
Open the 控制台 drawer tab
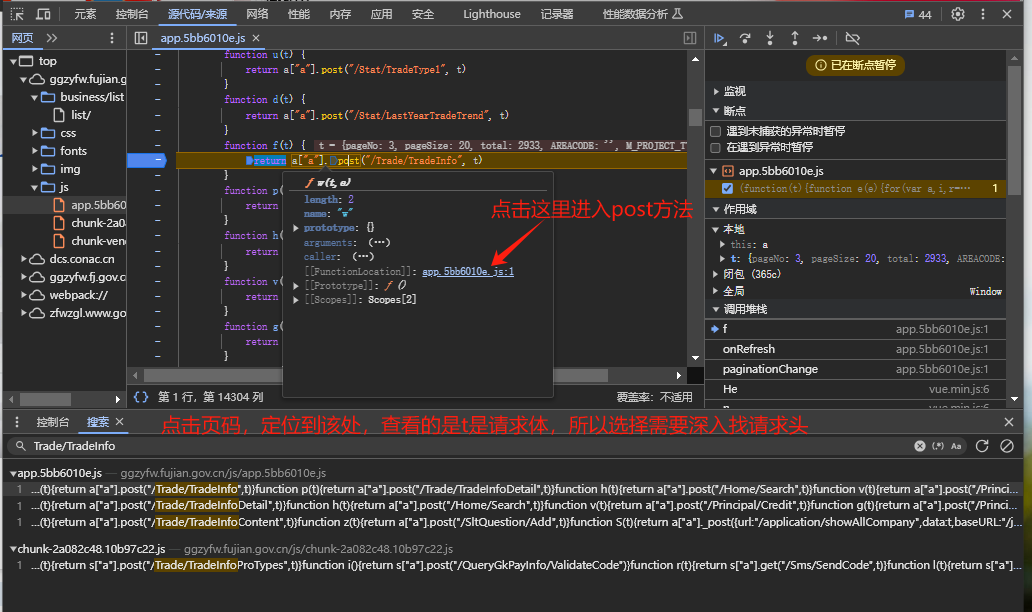coord(53,422)
